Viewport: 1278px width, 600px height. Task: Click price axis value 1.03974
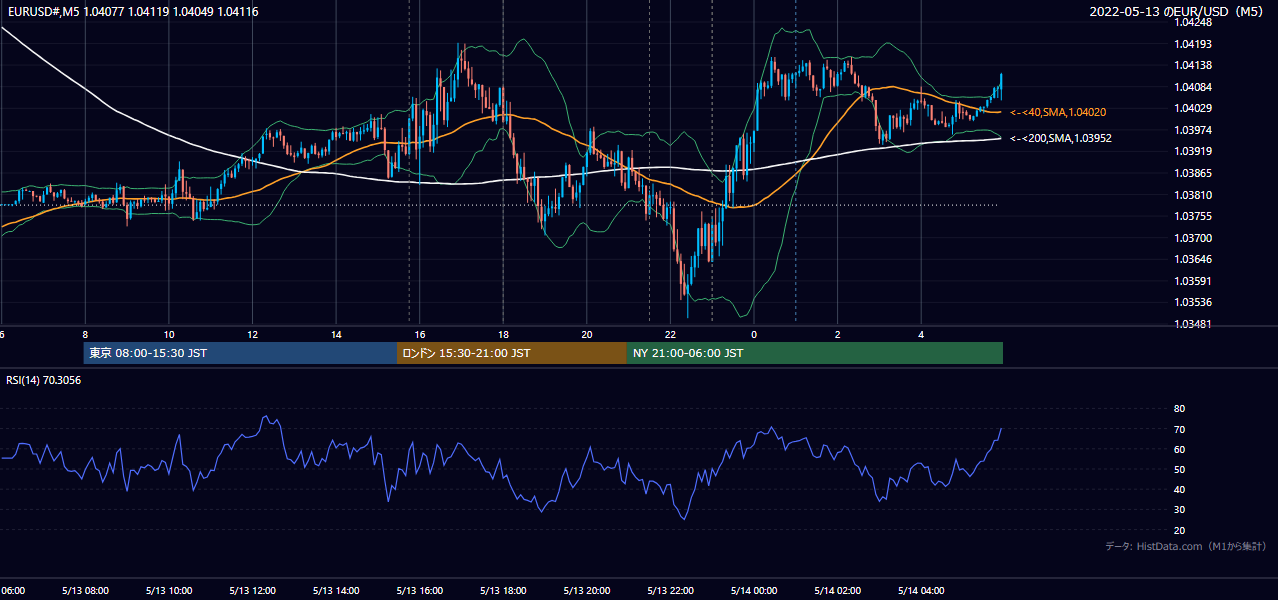1192,130
